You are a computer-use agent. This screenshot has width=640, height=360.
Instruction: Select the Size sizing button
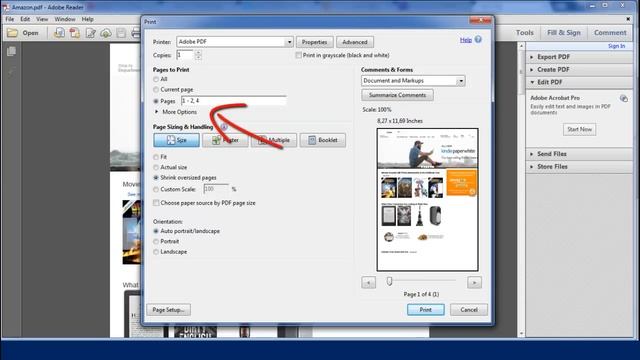coord(176,140)
